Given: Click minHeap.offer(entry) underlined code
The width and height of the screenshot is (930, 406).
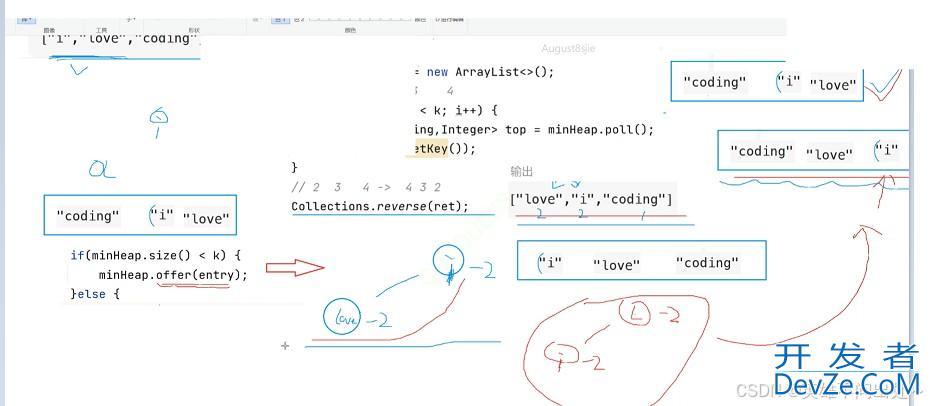Looking at the screenshot, I should pos(172,274).
